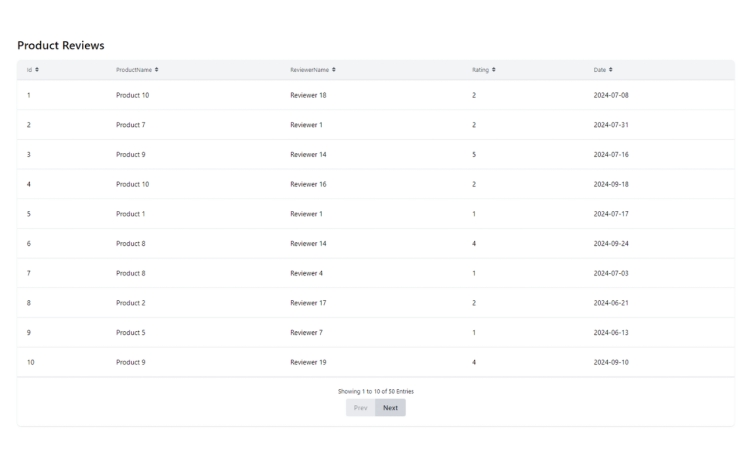
Task: Select Reviewer 17 cell
Action: pos(308,303)
